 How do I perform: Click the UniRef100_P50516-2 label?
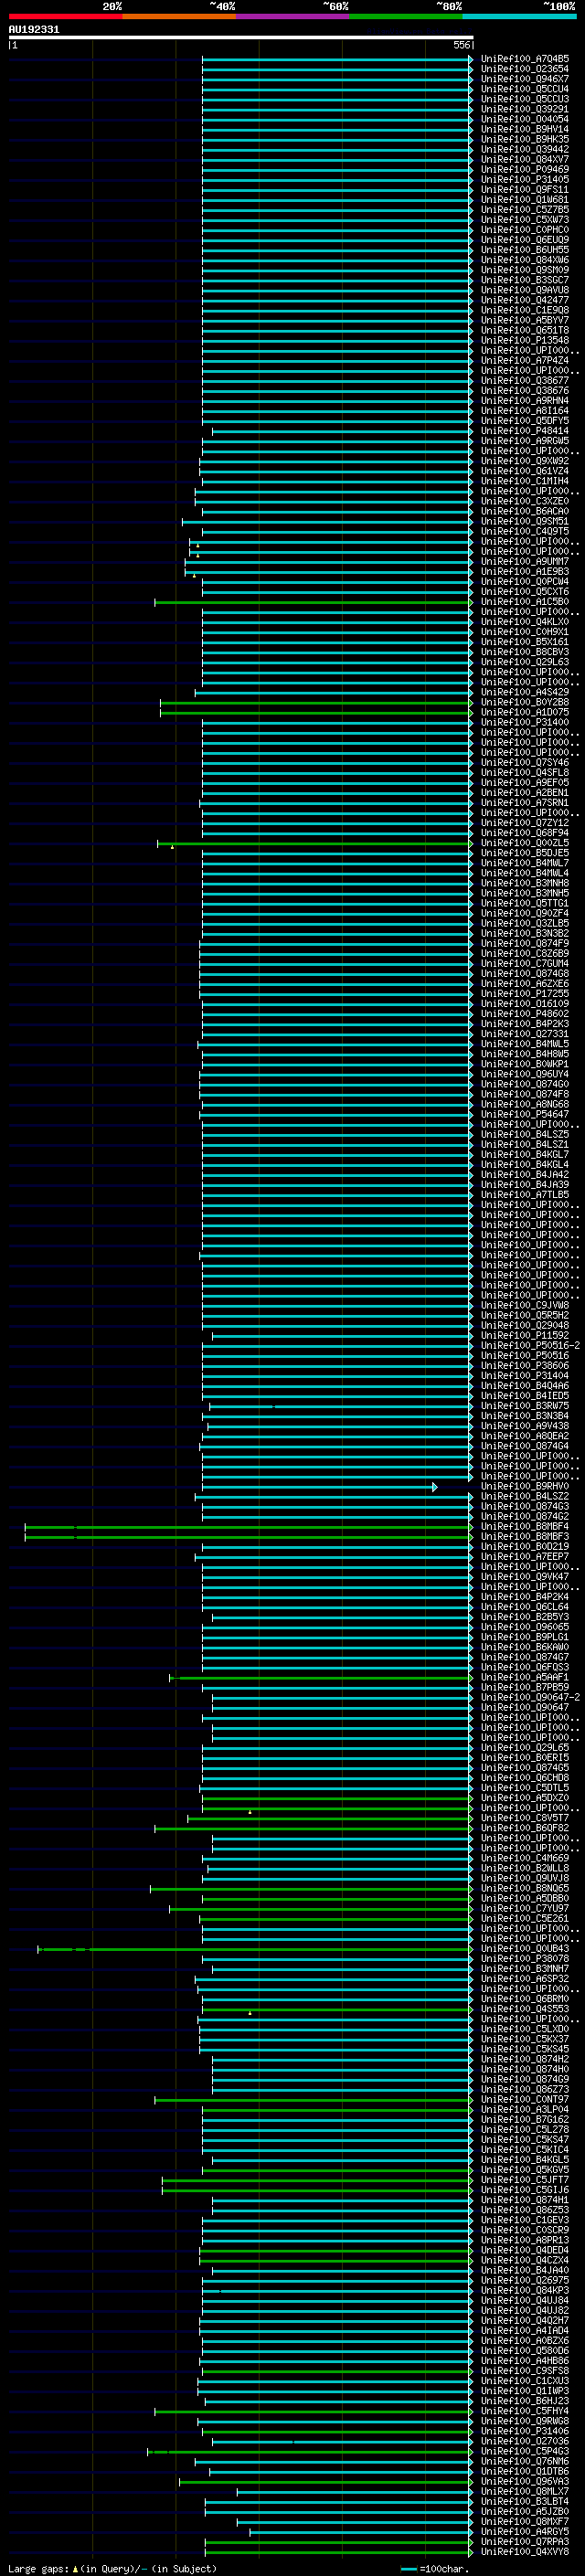coord(530,1345)
